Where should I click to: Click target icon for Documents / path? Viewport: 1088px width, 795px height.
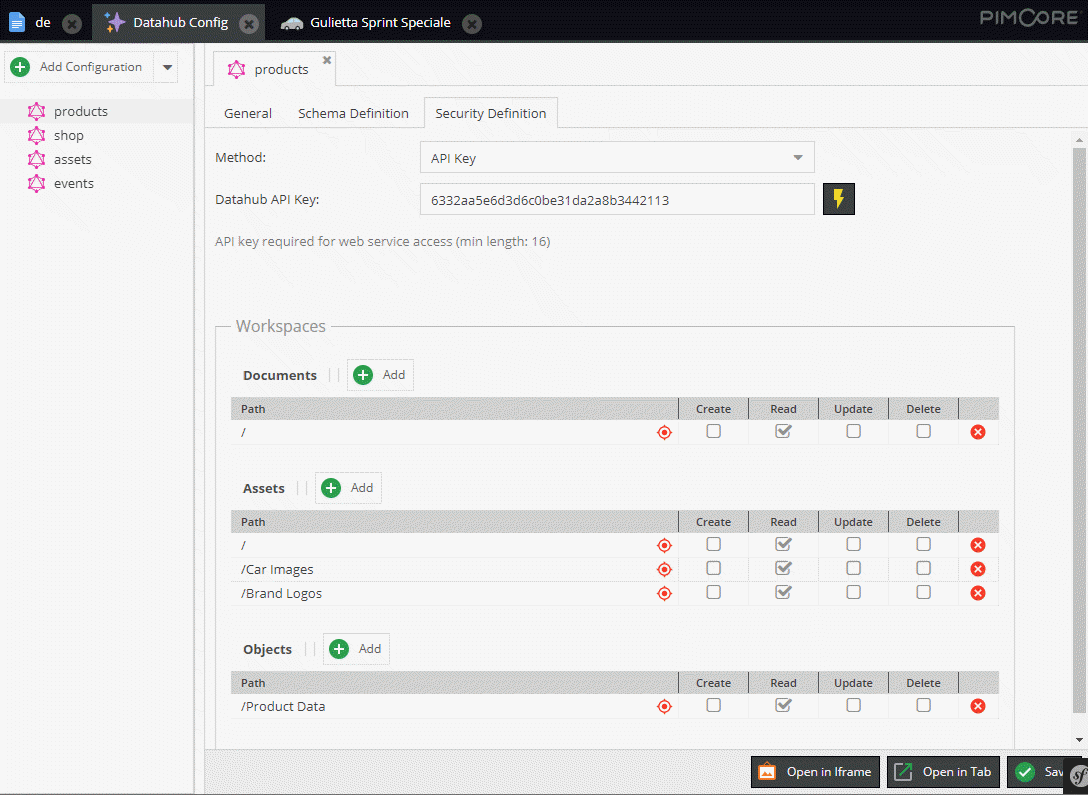pos(664,432)
